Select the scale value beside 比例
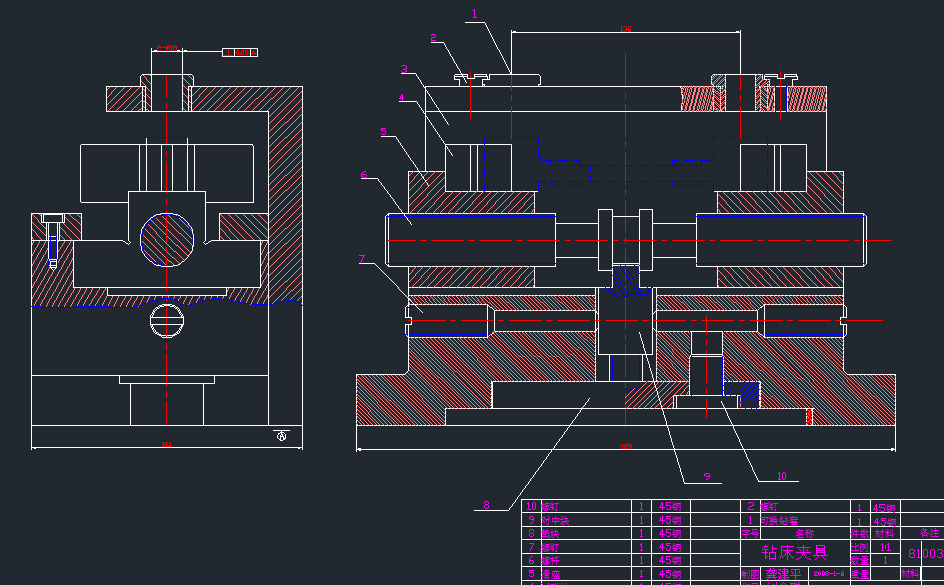 click(885, 547)
